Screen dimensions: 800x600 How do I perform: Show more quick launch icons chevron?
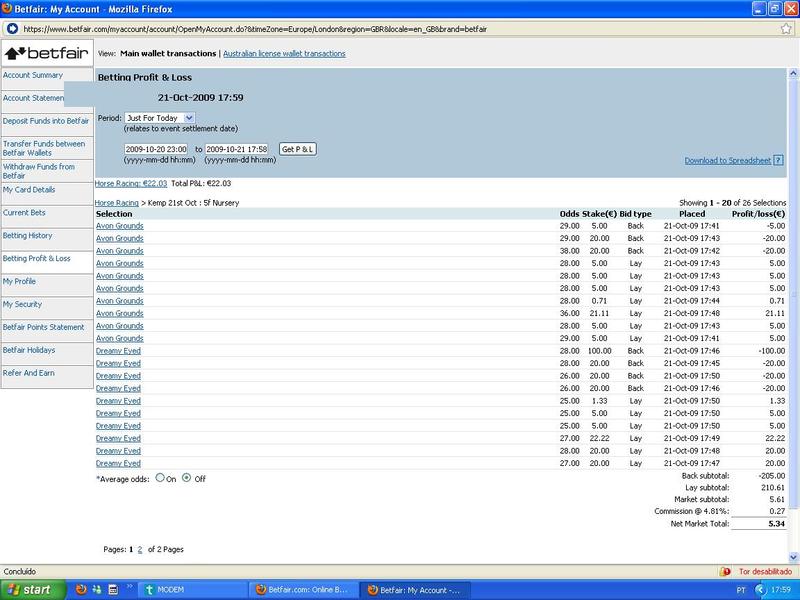pyautogui.click(x=129, y=587)
